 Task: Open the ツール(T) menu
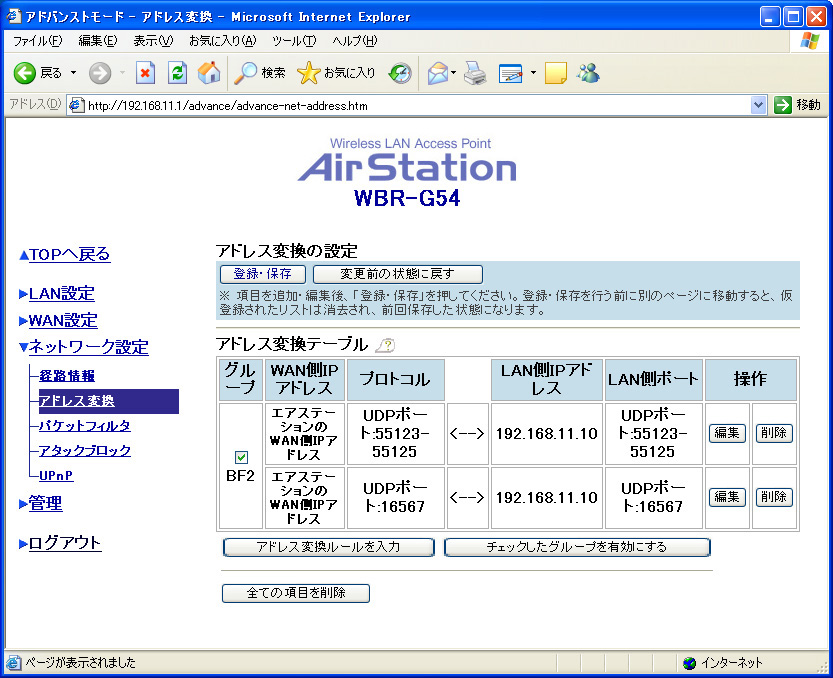click(x=293, y=41)
